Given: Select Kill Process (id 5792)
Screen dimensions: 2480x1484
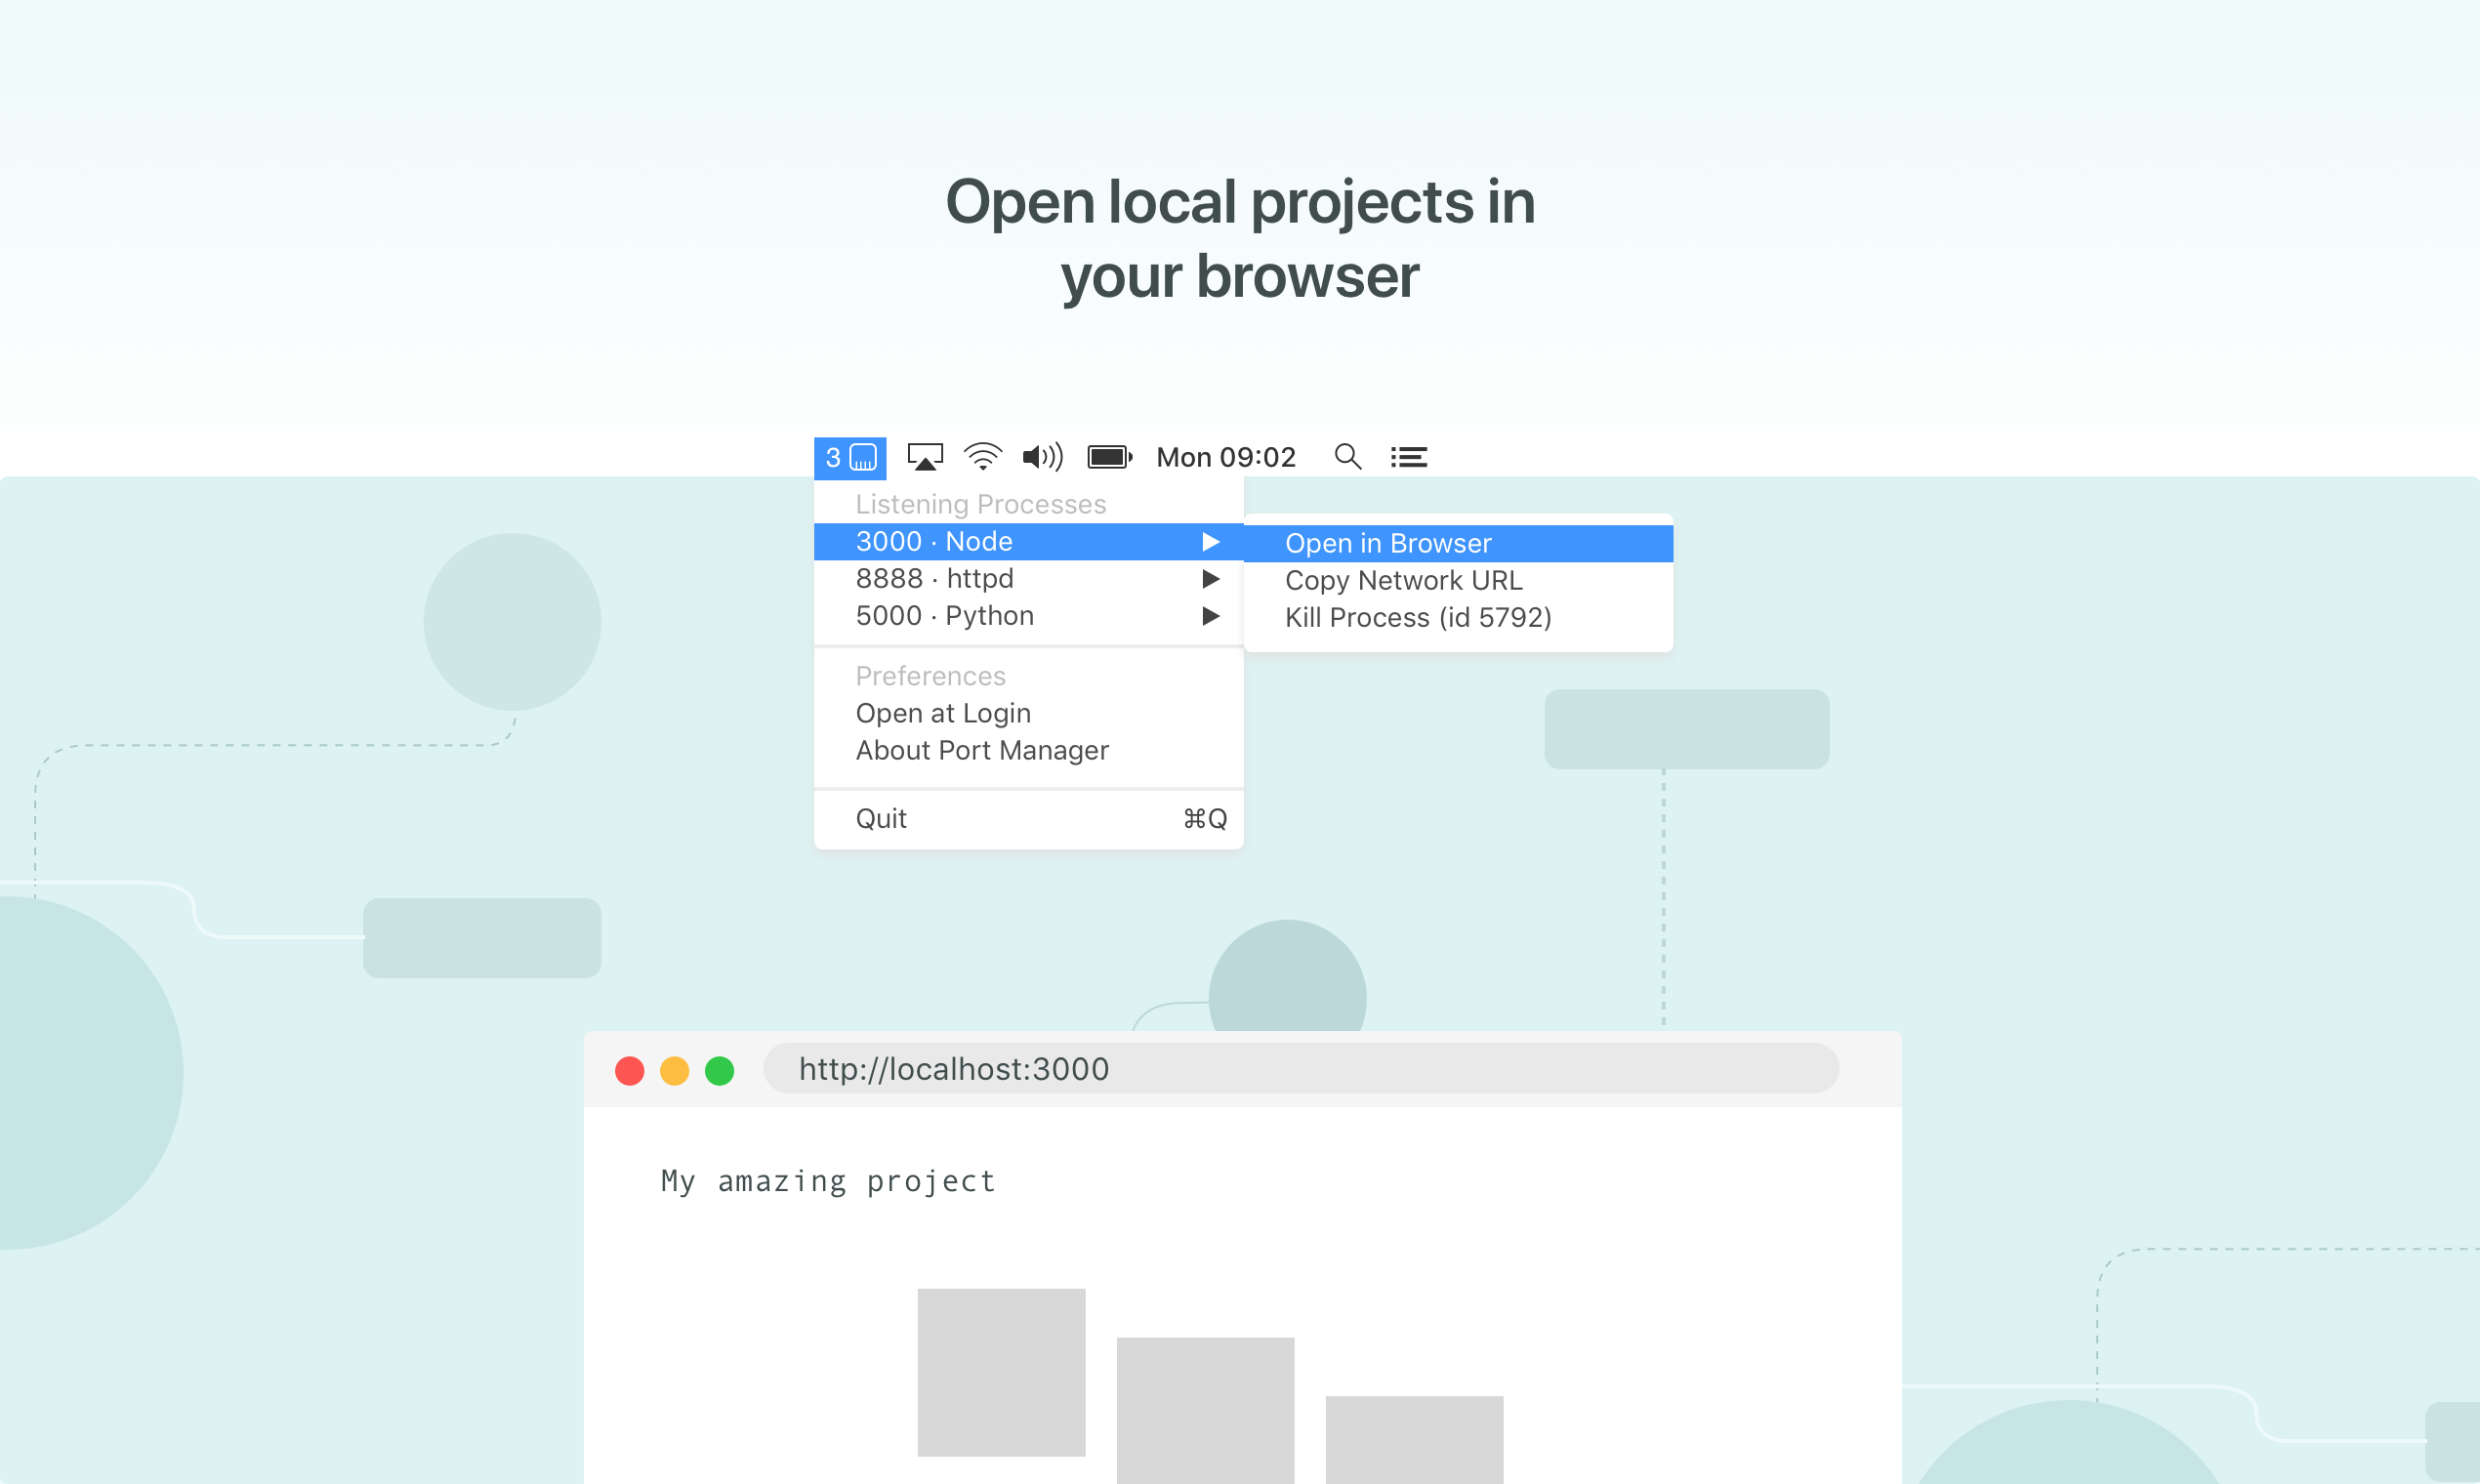Looking at the screenshot, I should tap(1417, 617).
